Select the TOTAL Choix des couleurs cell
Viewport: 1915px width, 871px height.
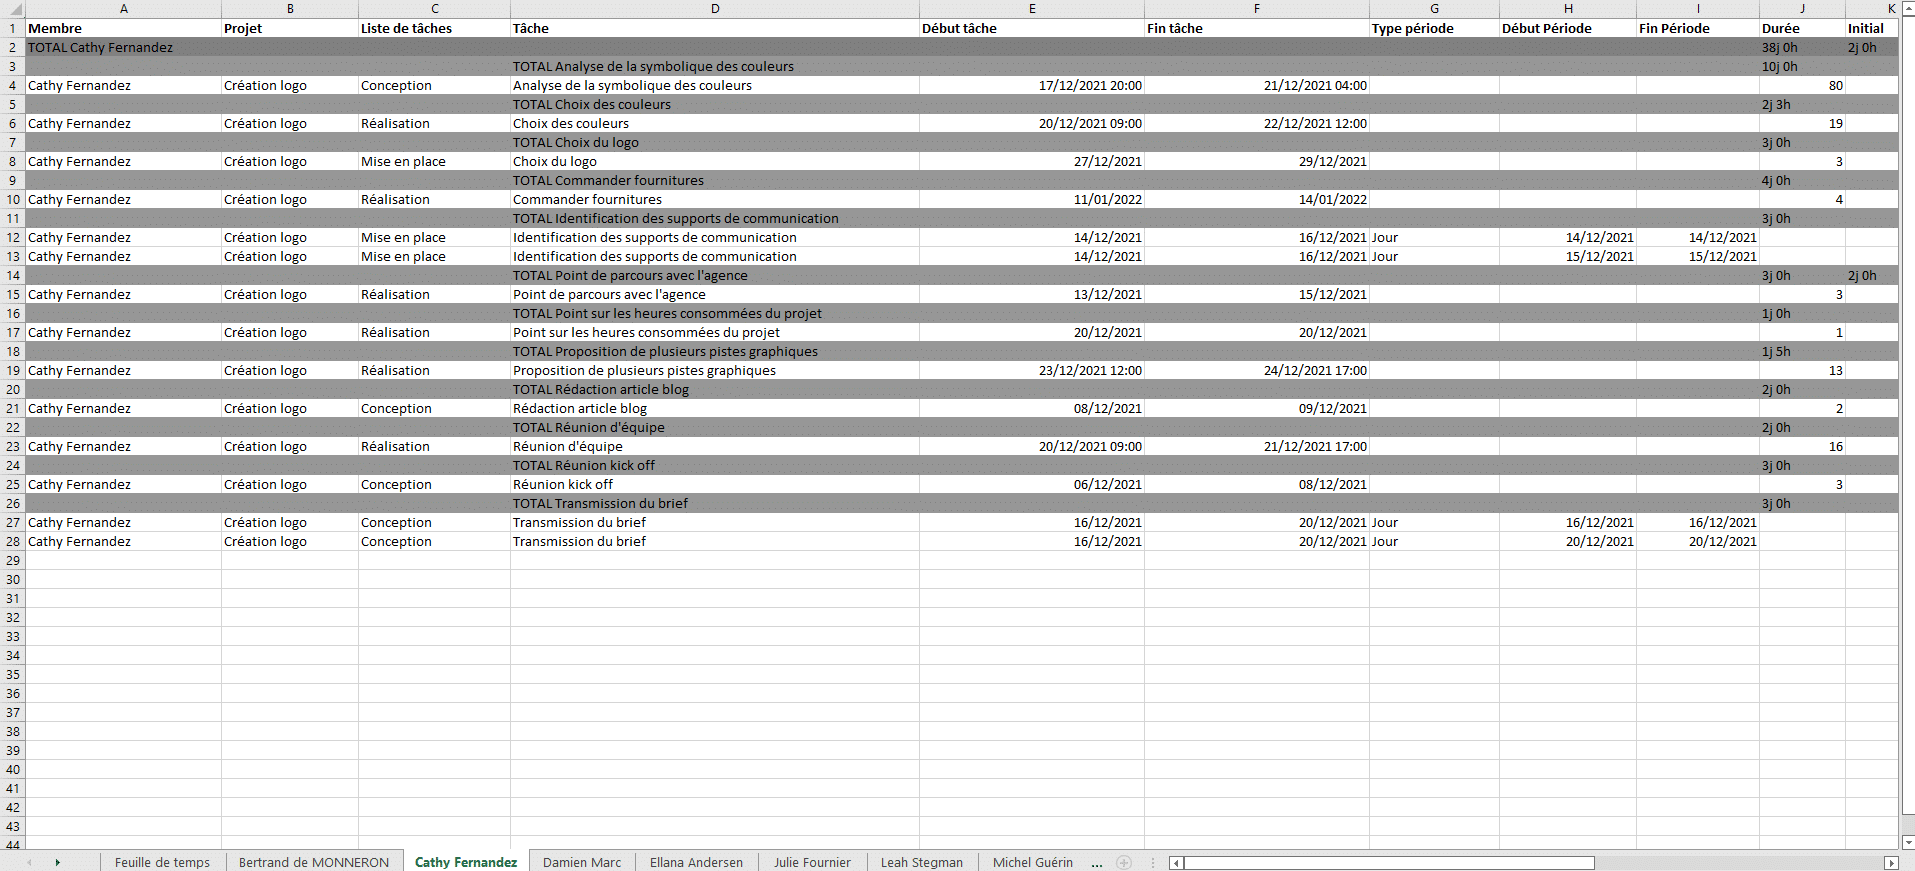tap(715, 104)
